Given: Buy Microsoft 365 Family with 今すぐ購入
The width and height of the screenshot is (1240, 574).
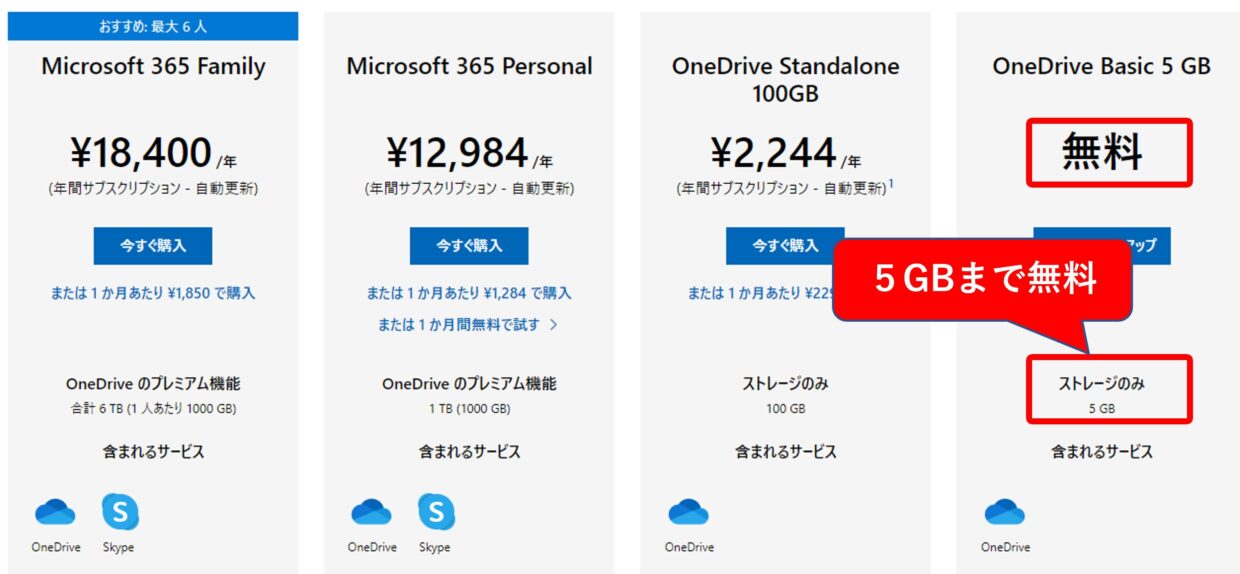Looking at the screenshot, I should click(x=153, y=245).
